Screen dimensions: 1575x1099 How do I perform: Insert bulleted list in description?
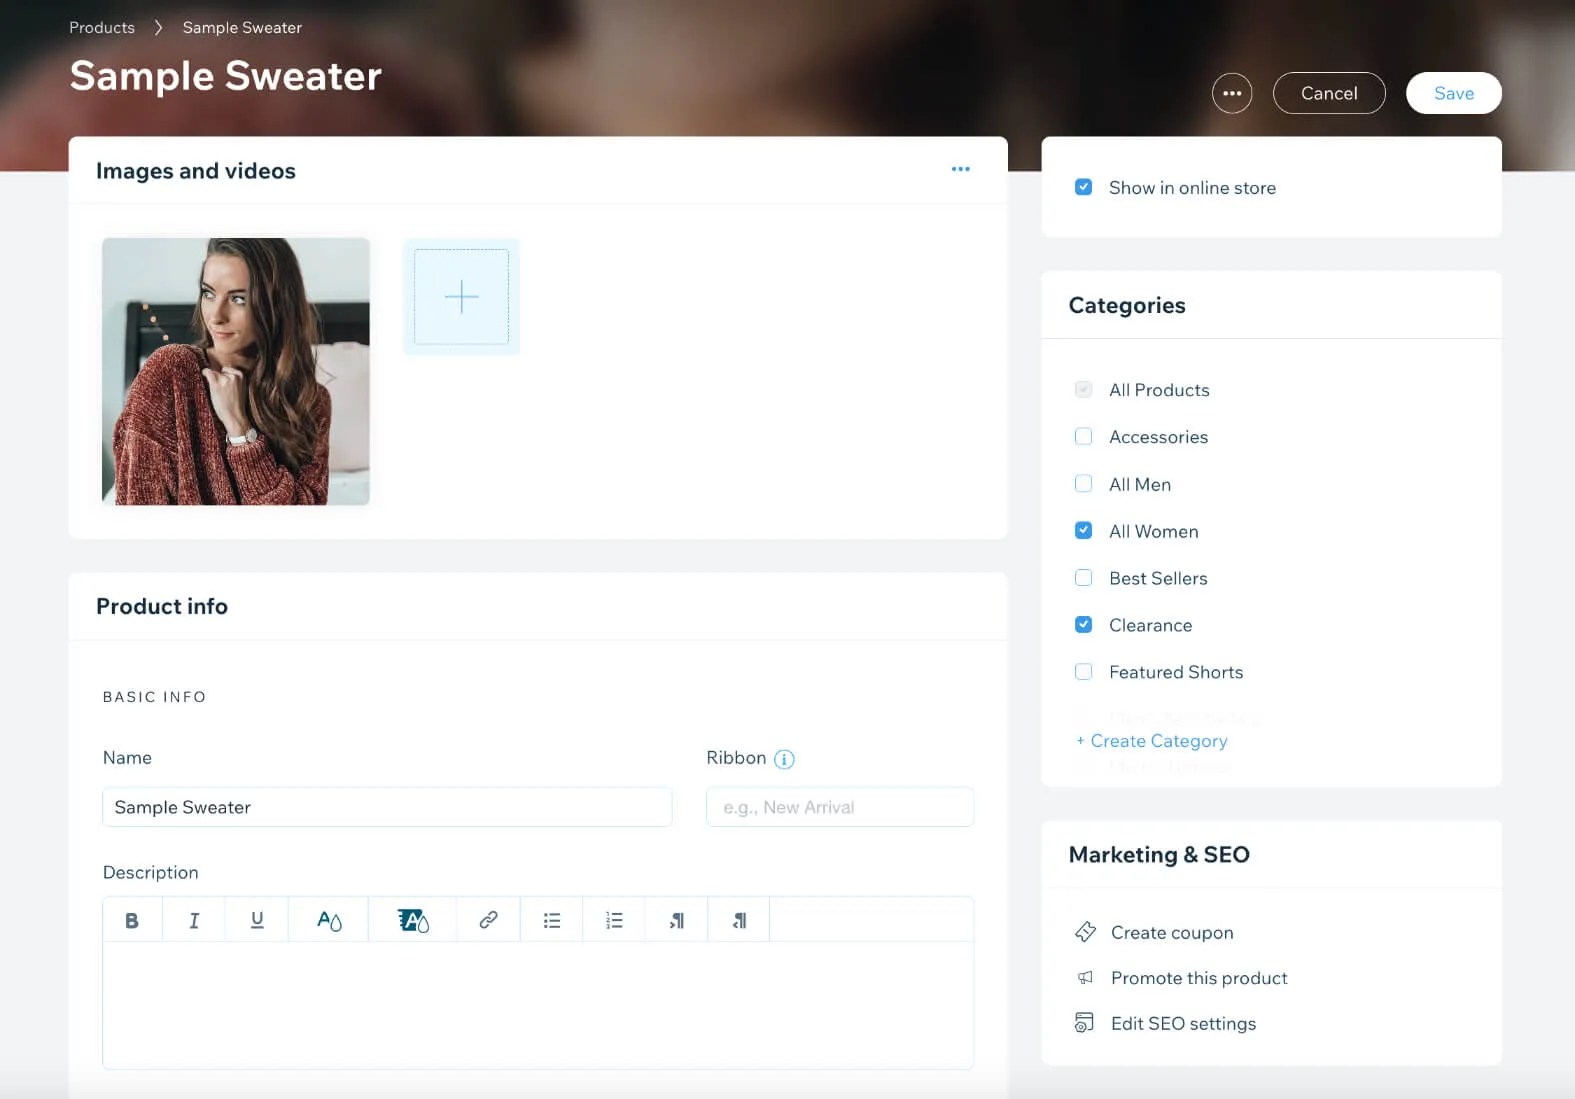point(552,920)
